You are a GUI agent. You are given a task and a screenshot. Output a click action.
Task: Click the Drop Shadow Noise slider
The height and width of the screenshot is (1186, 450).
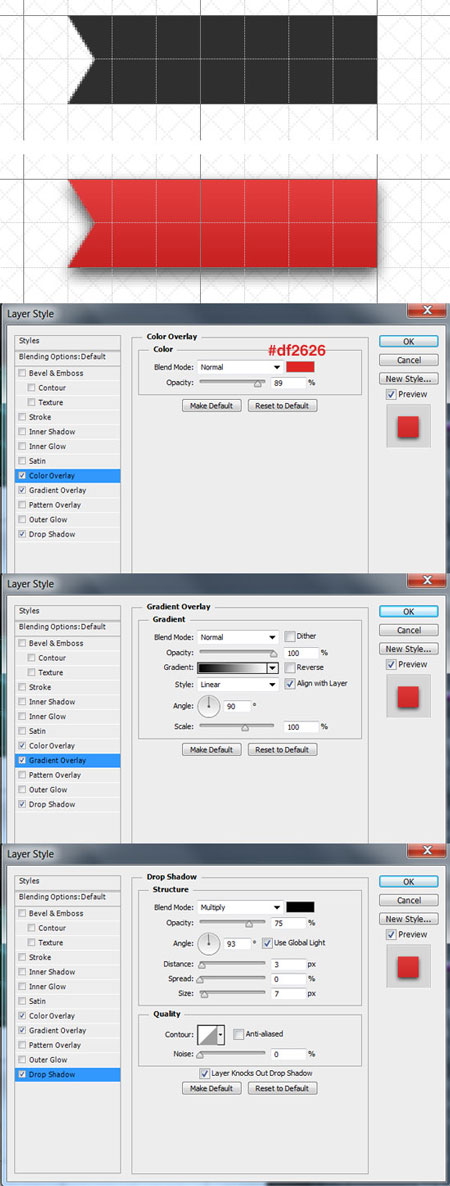tap(231, 1054)
